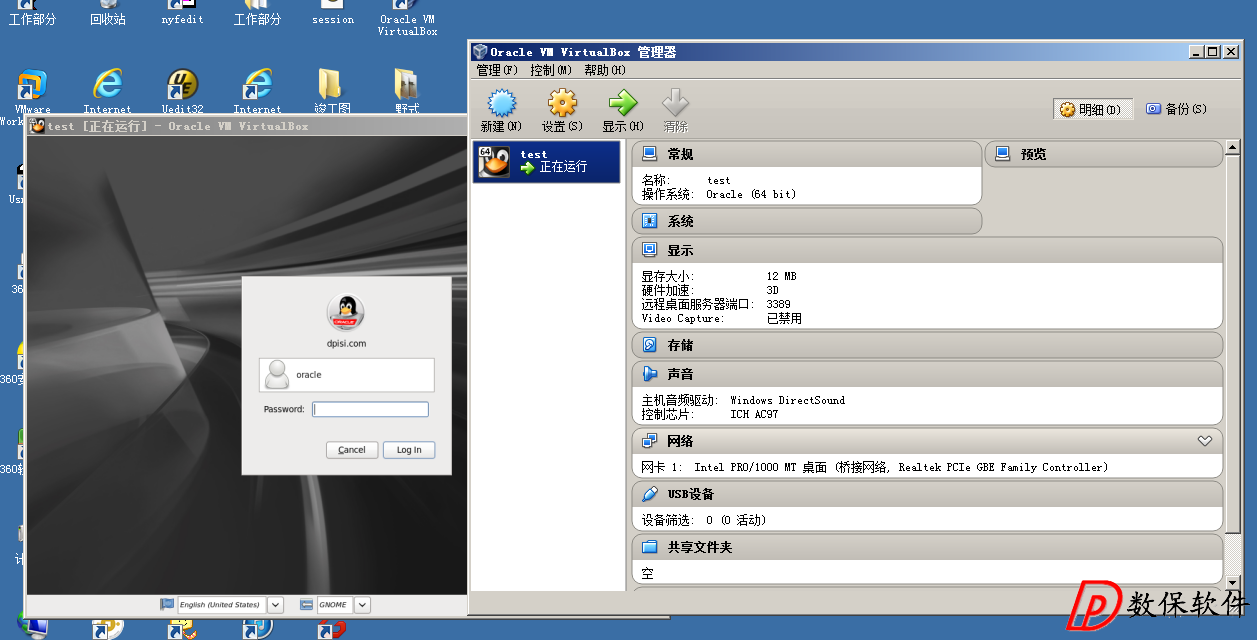Click the 常规 general section monitor icon

[x=650, y=154]
